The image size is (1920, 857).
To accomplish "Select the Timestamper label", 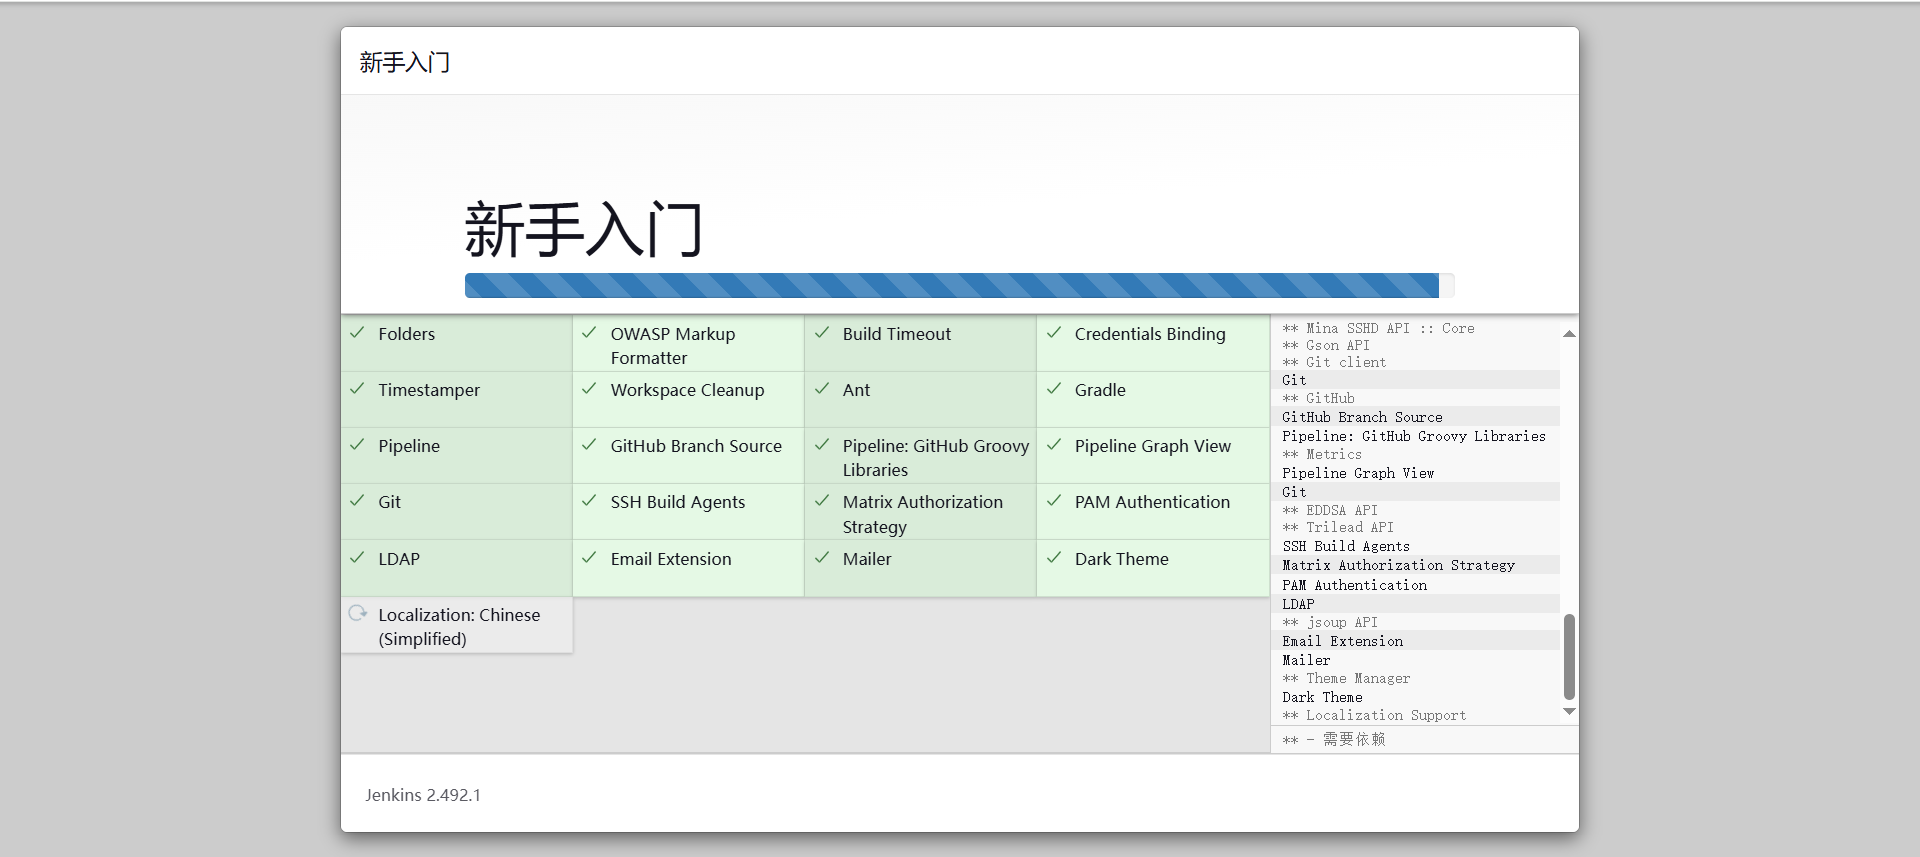I will [x=429, y=390].
